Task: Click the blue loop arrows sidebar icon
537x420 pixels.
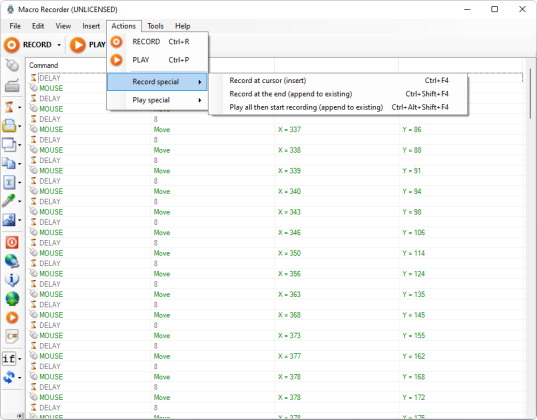Action: [9, 377]
